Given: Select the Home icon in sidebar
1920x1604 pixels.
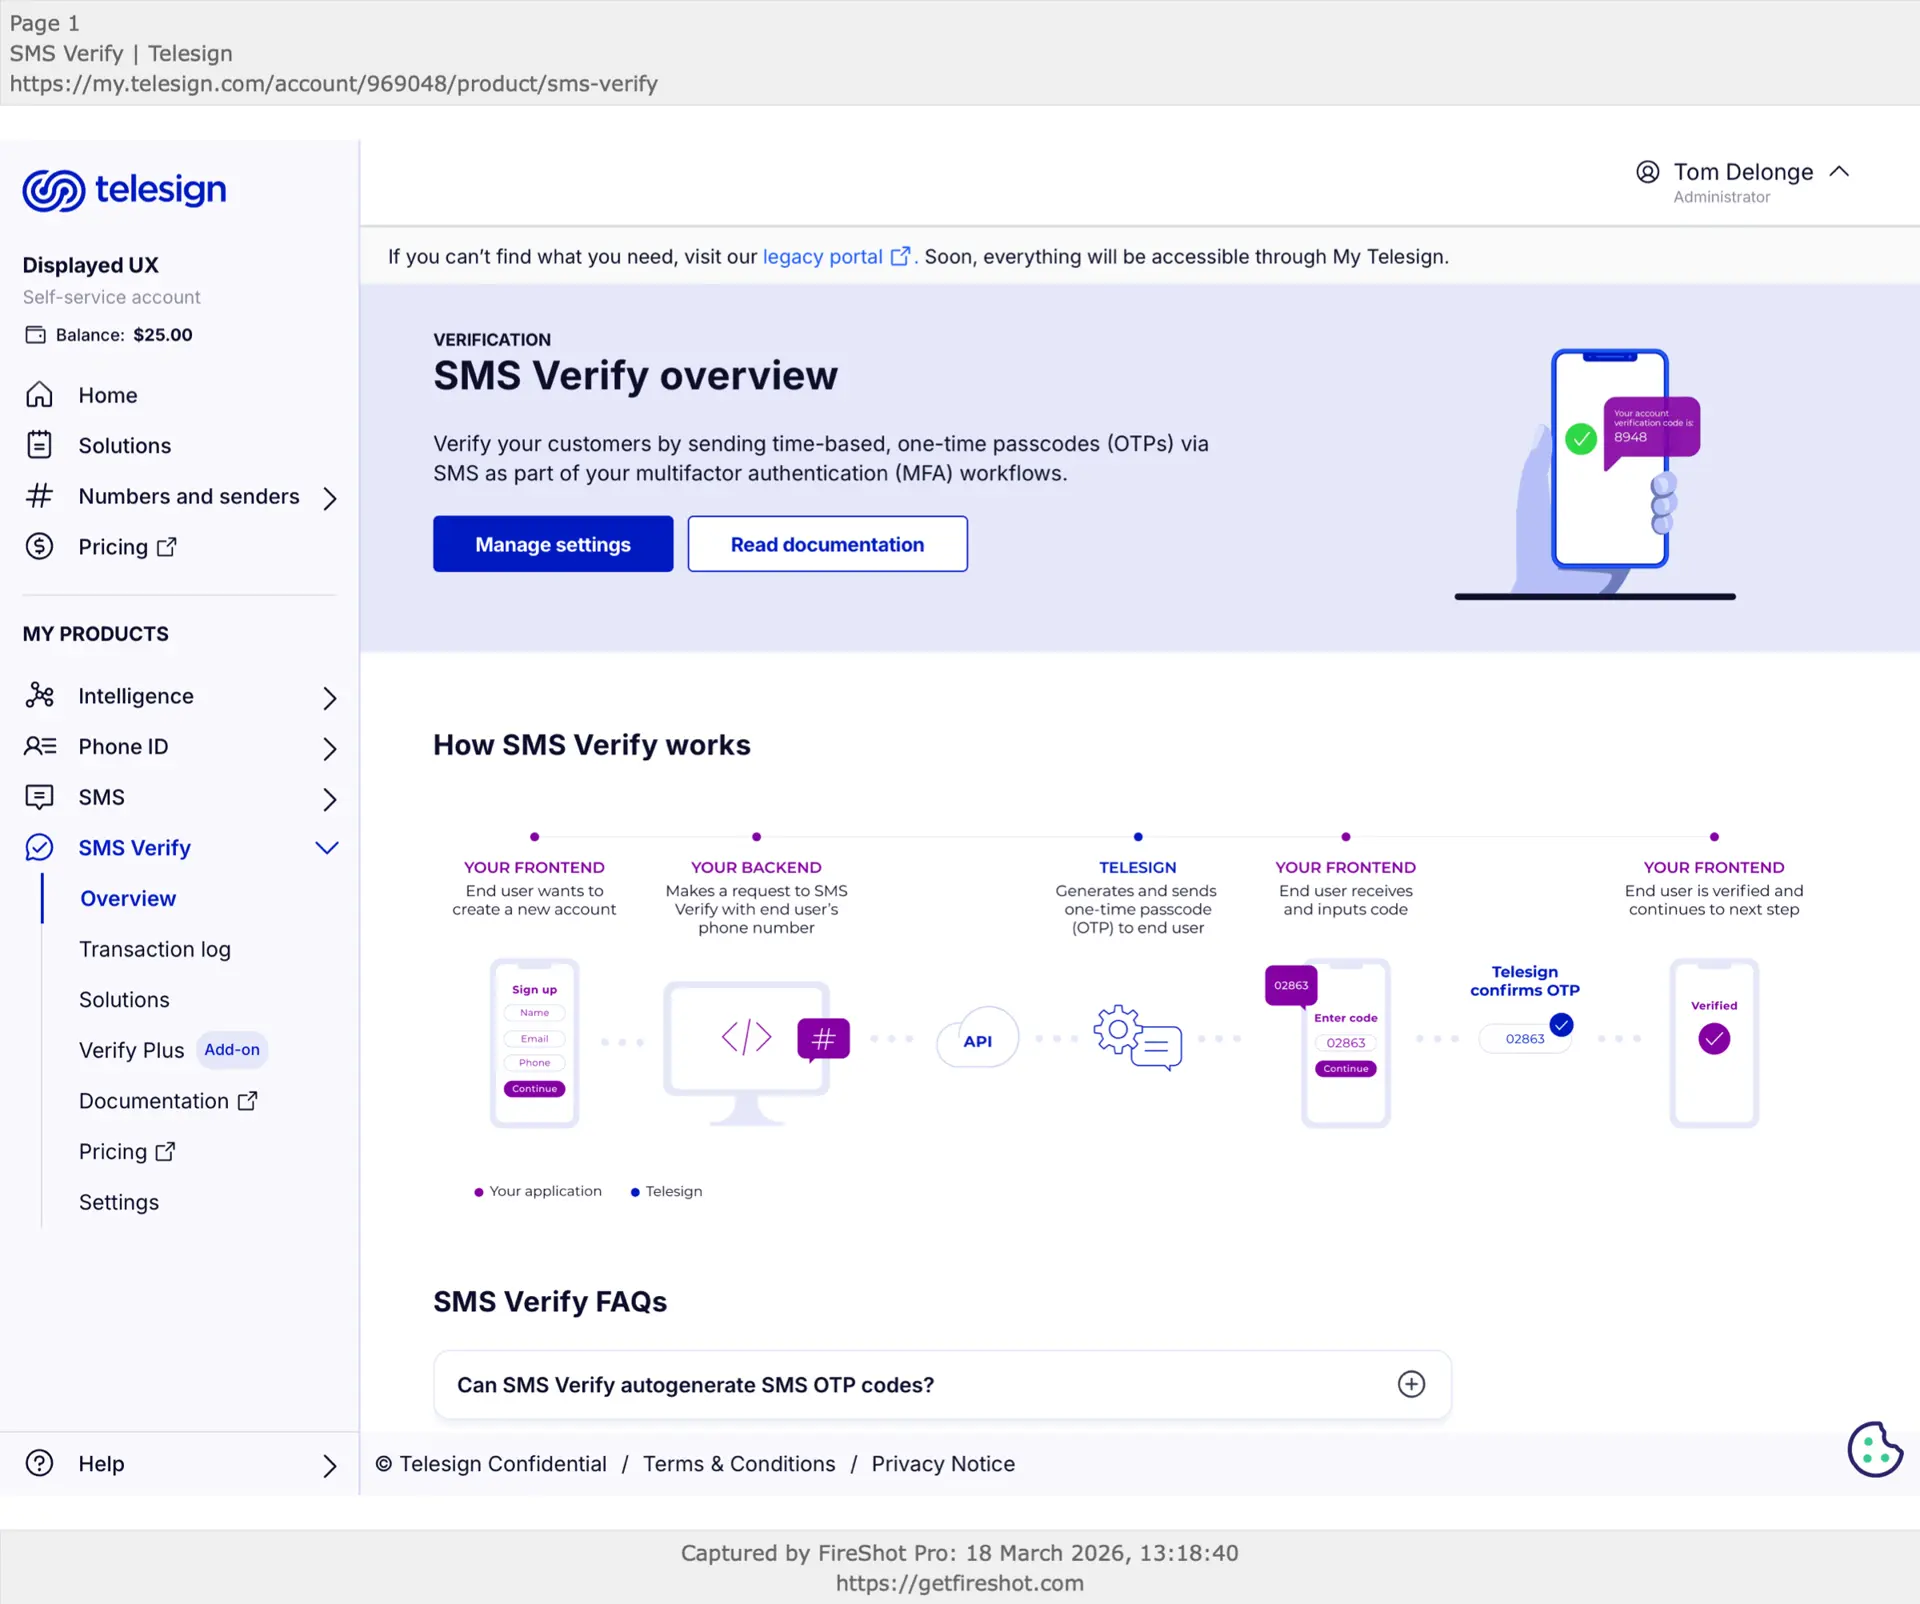Looking at the screenshot, I should click(x=39, y=394).
